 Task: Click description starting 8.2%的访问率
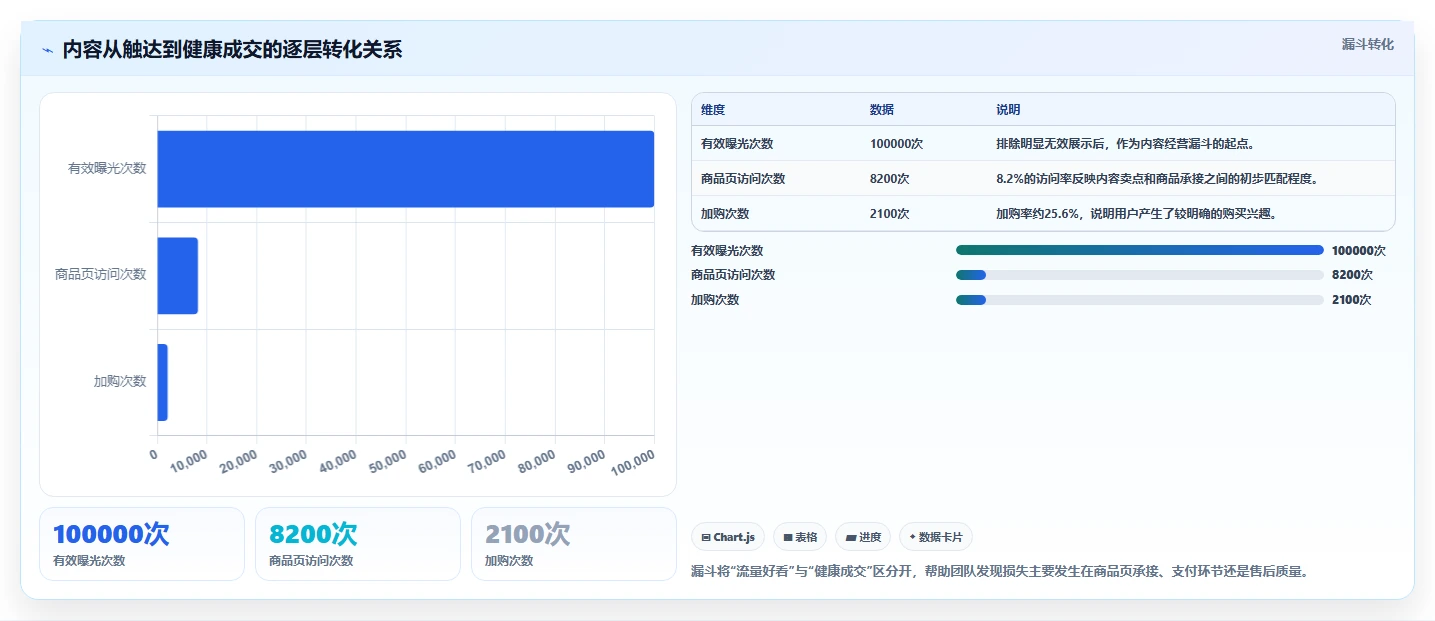1157,179
